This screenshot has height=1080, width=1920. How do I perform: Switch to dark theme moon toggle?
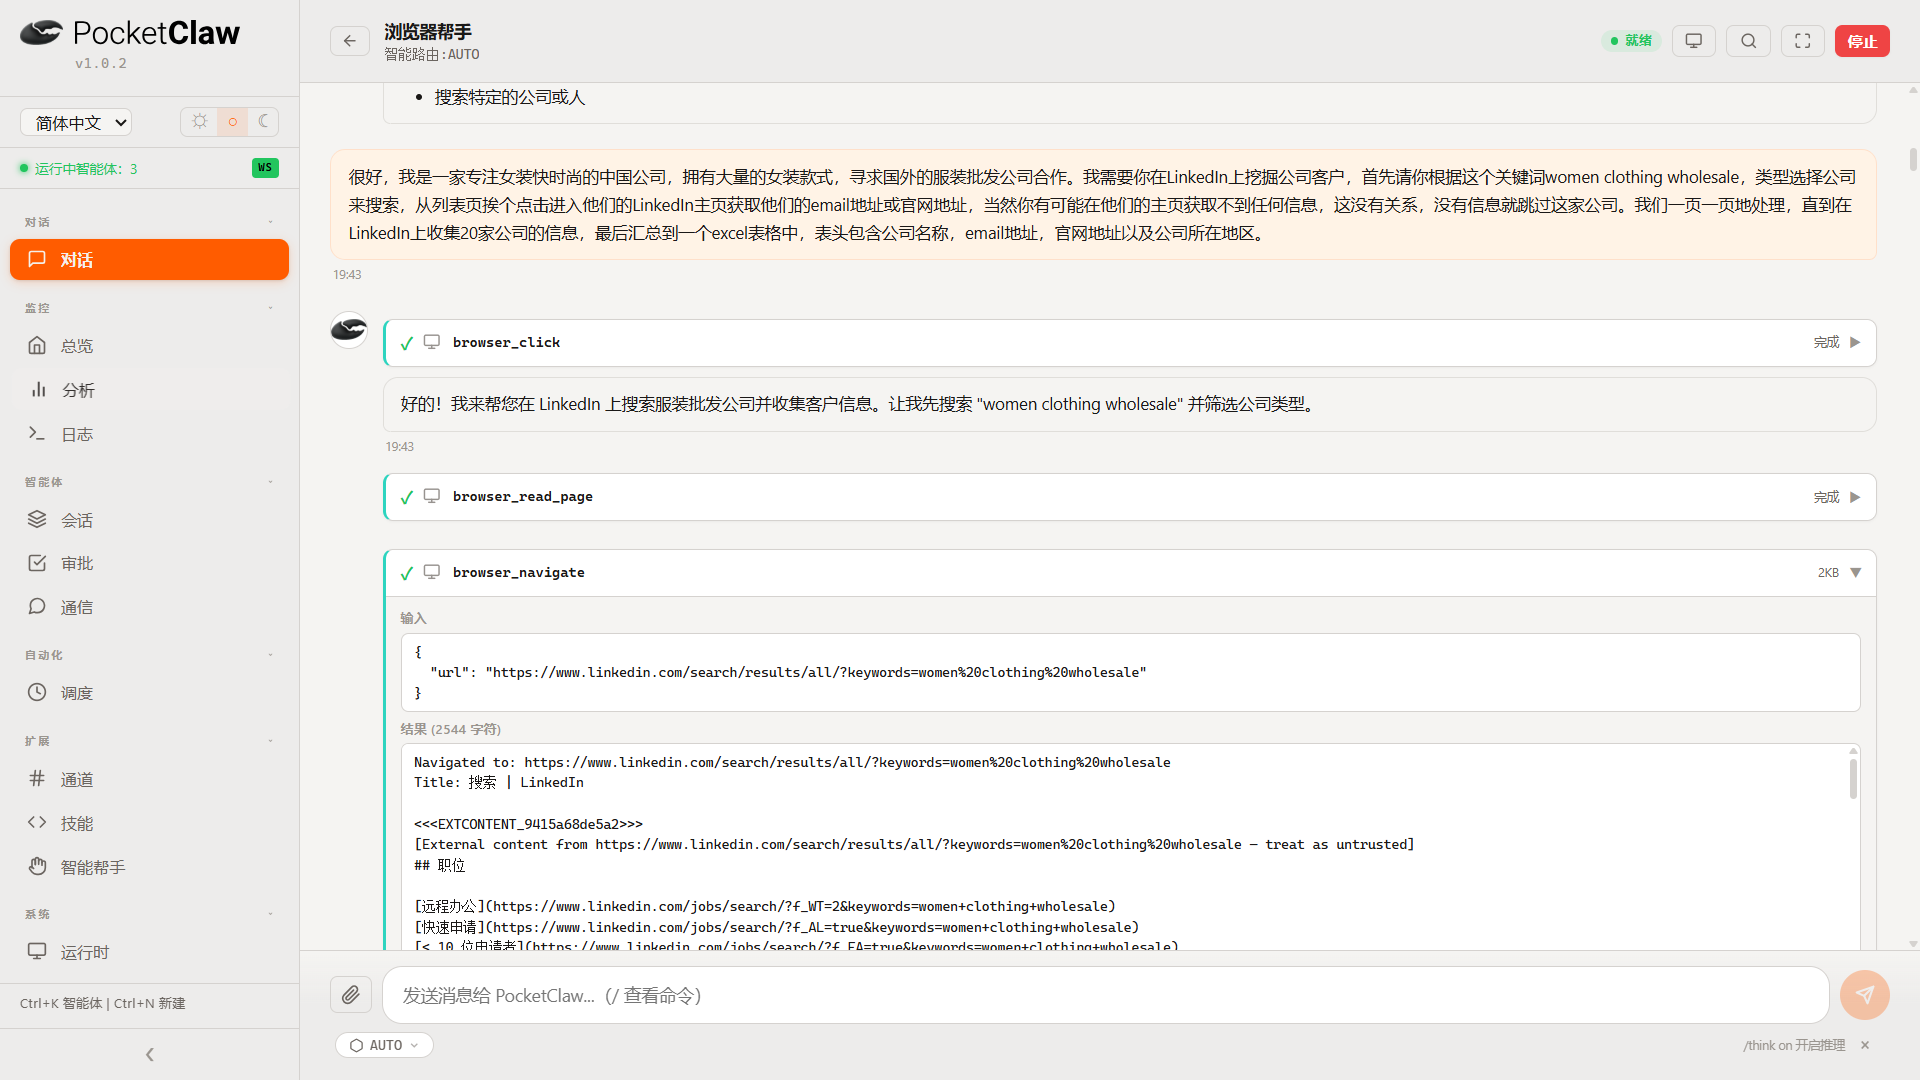pos(264,122)
